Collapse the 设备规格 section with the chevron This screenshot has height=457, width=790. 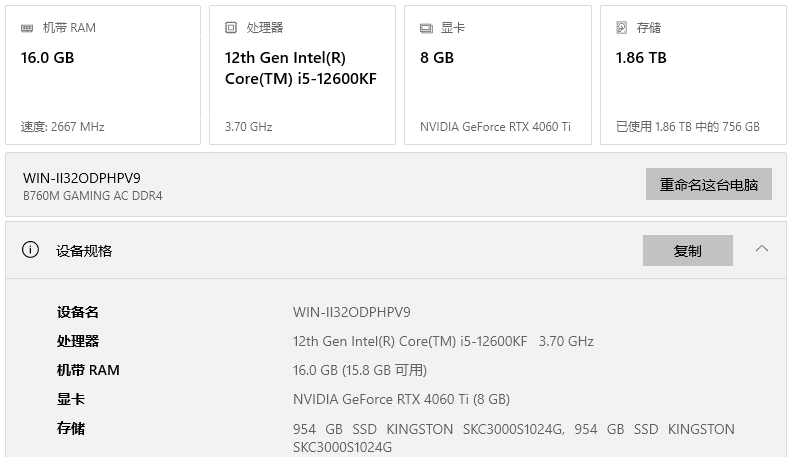[x=762, y=249]
